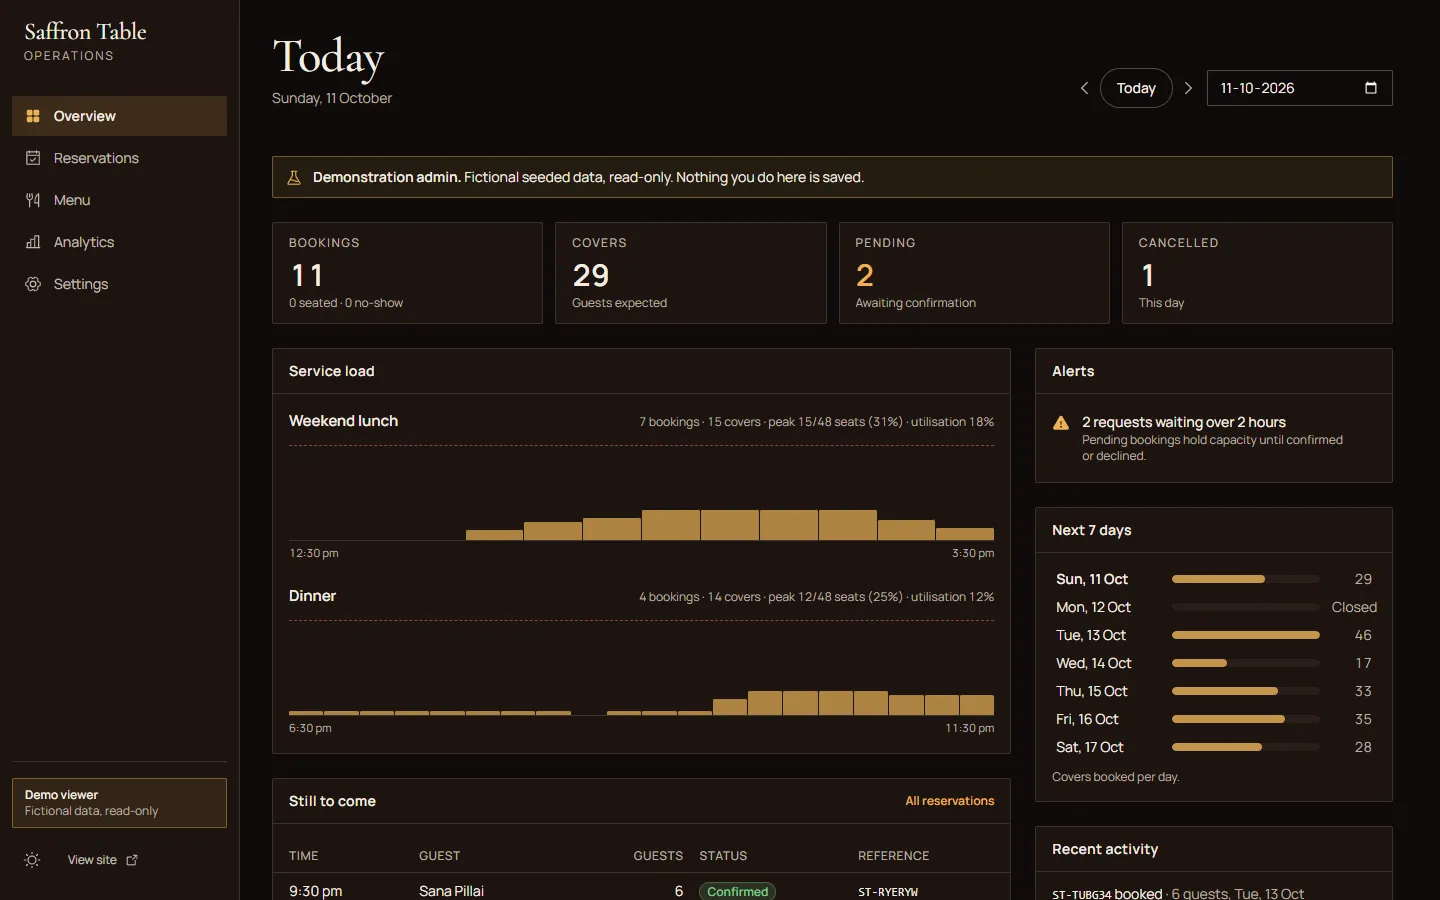Click the Menu cutlery icon
The height and width of the screenshot is (900, 1440).
33,200
